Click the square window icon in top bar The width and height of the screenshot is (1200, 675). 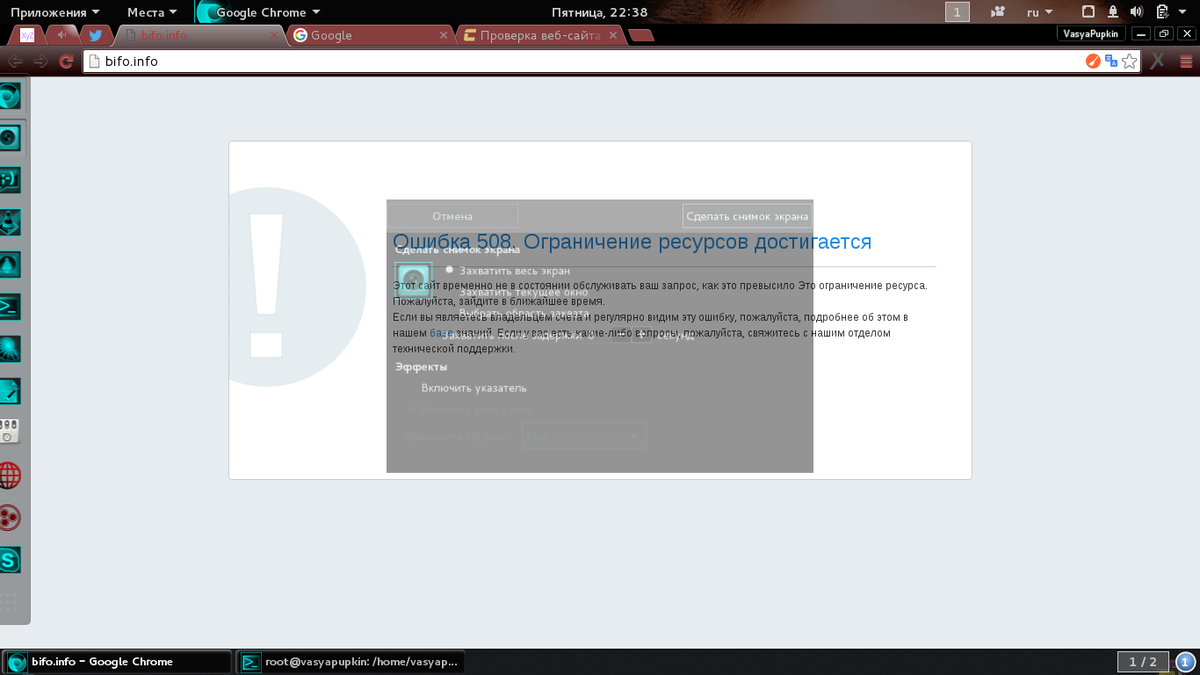point(1088,12)
